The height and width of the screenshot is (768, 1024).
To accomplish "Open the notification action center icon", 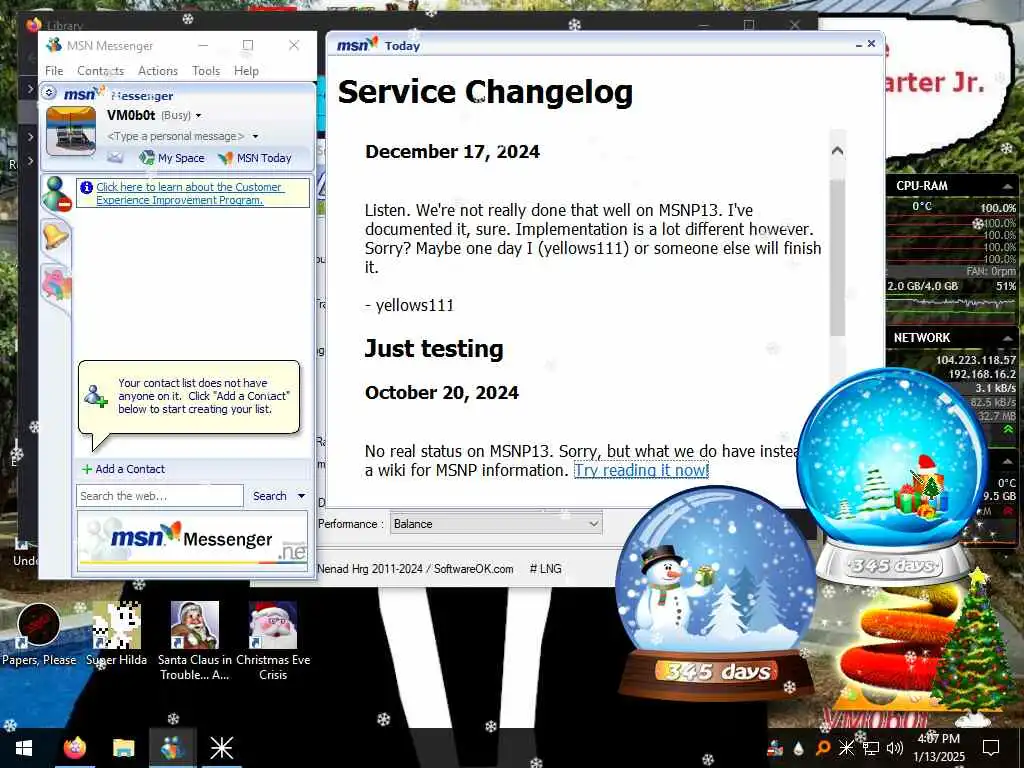I will click(991, 748).
